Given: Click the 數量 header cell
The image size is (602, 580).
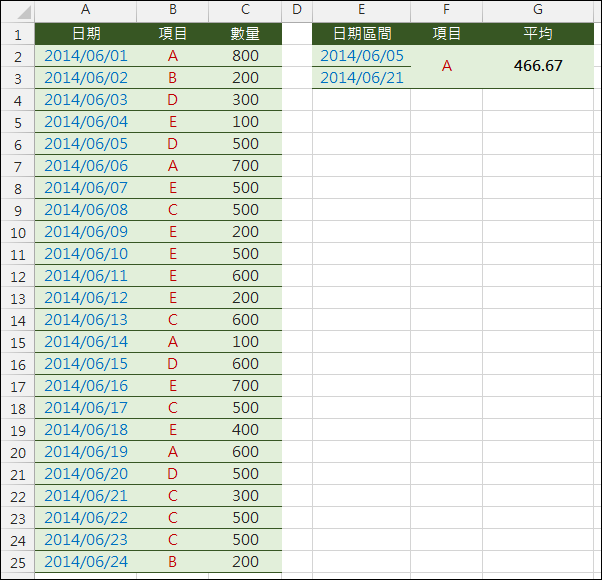Looking at the screenshot, I should click(x=245, y=34).
